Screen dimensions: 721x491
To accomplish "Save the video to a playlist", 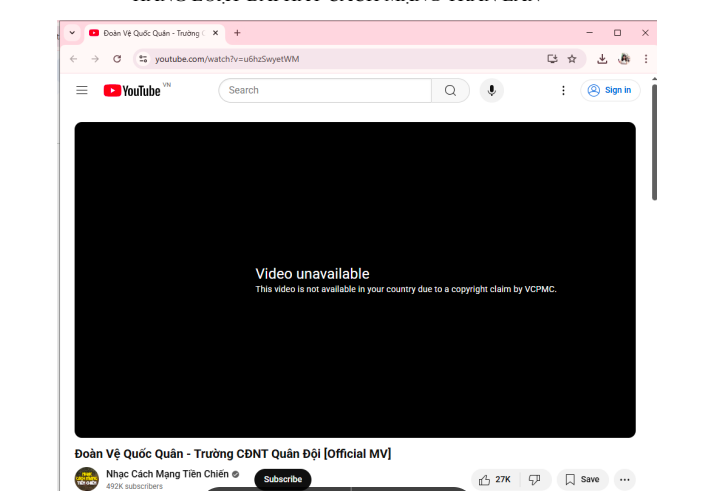I will pyautogui.click(x=582, y=479).
